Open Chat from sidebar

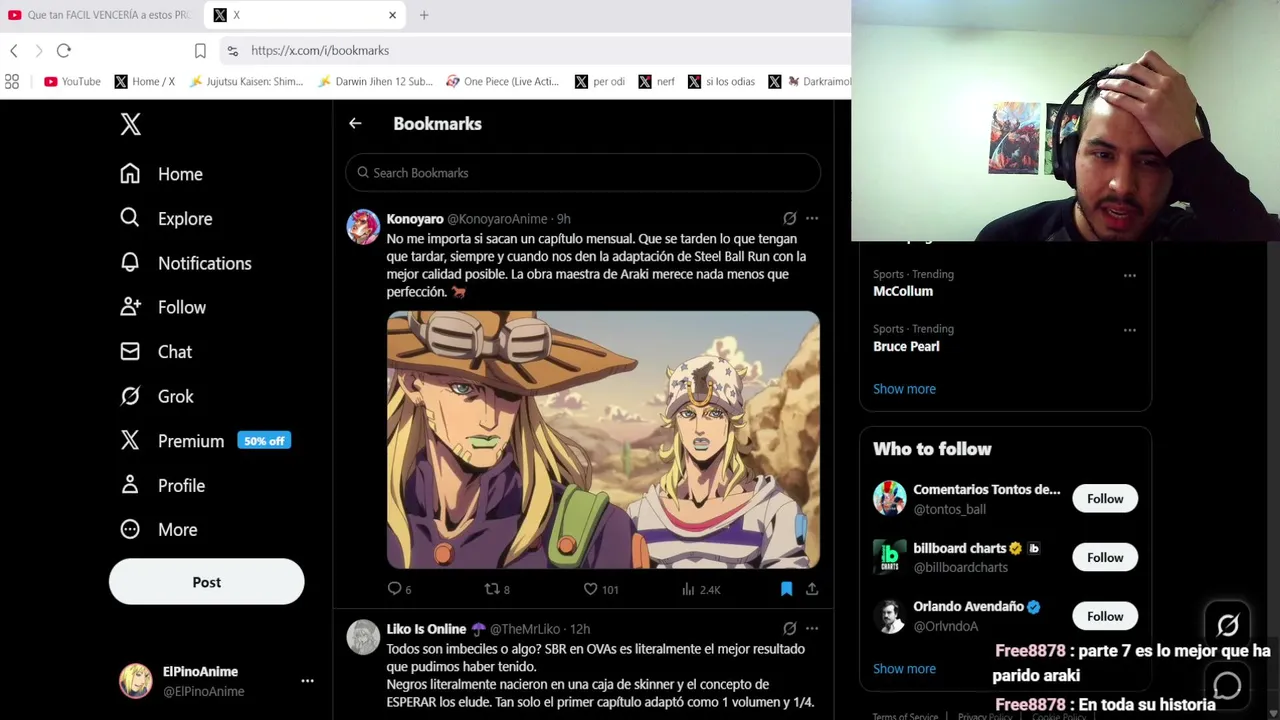point(156,352)
